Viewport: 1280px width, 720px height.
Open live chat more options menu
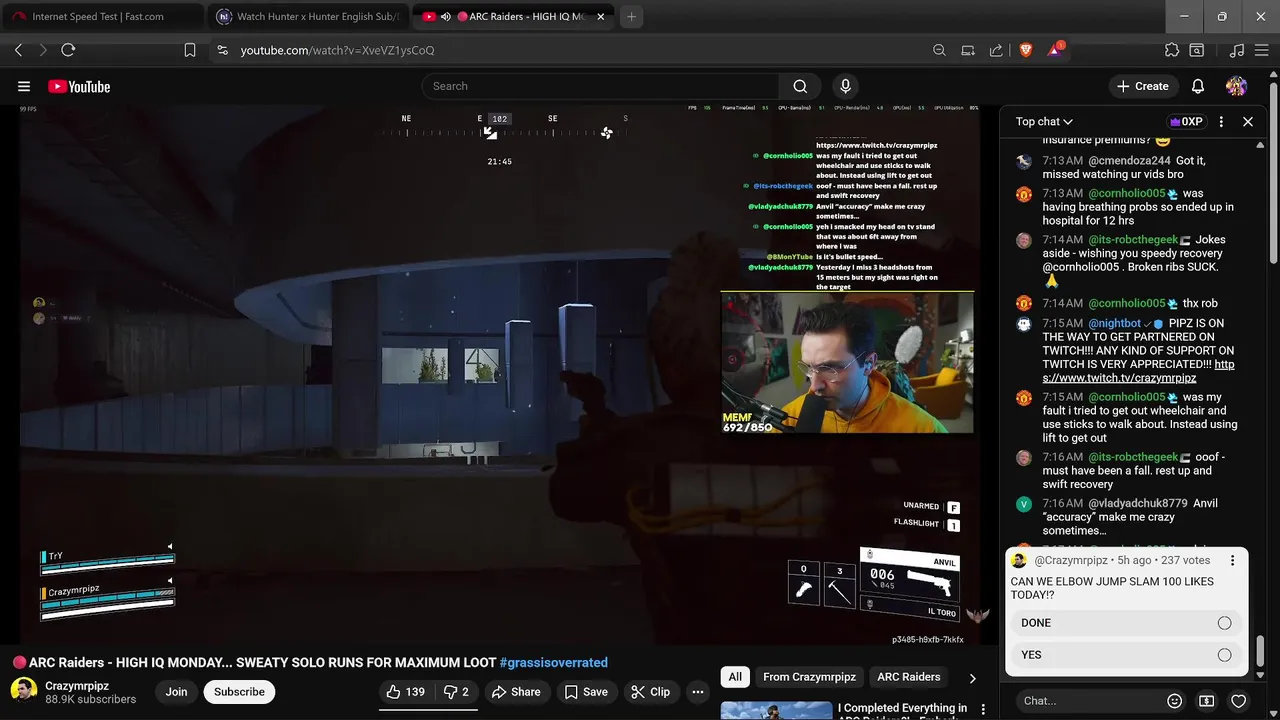pyautogui.click(x=1221, y=121)
